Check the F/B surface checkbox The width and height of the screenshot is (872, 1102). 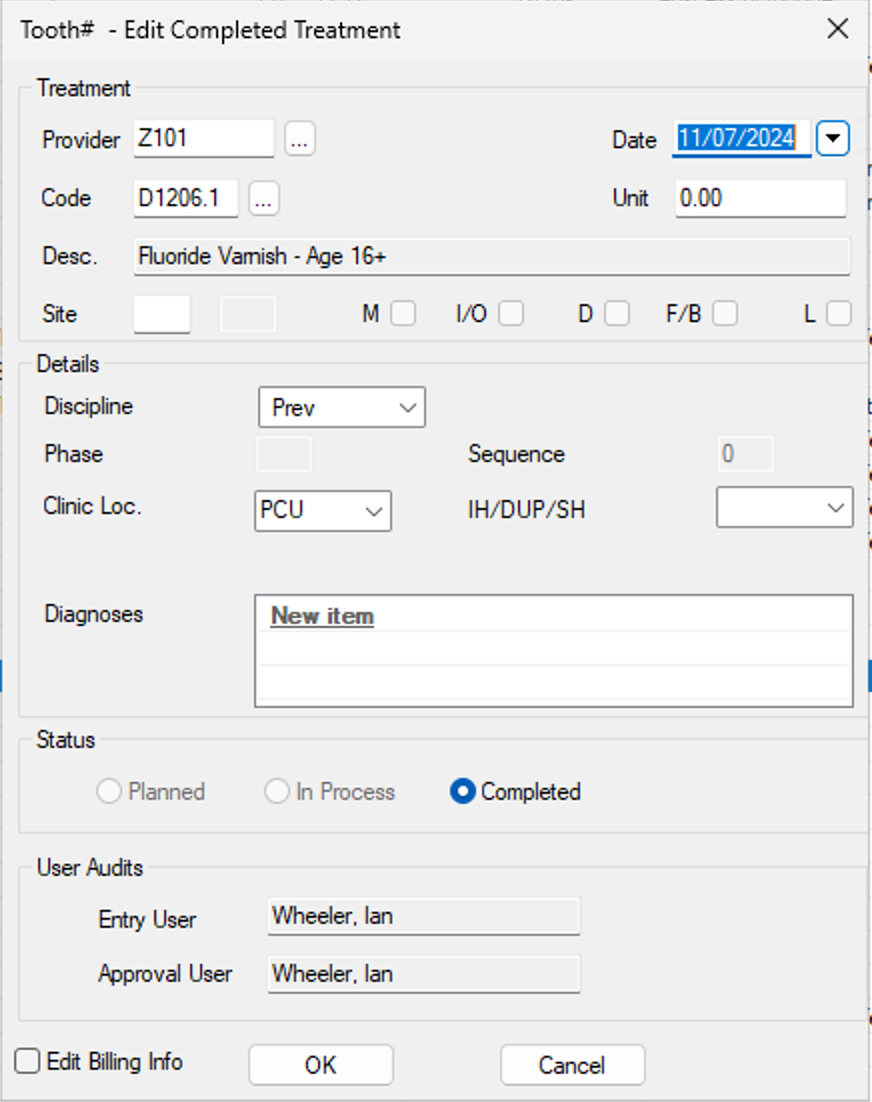[725, 313]
